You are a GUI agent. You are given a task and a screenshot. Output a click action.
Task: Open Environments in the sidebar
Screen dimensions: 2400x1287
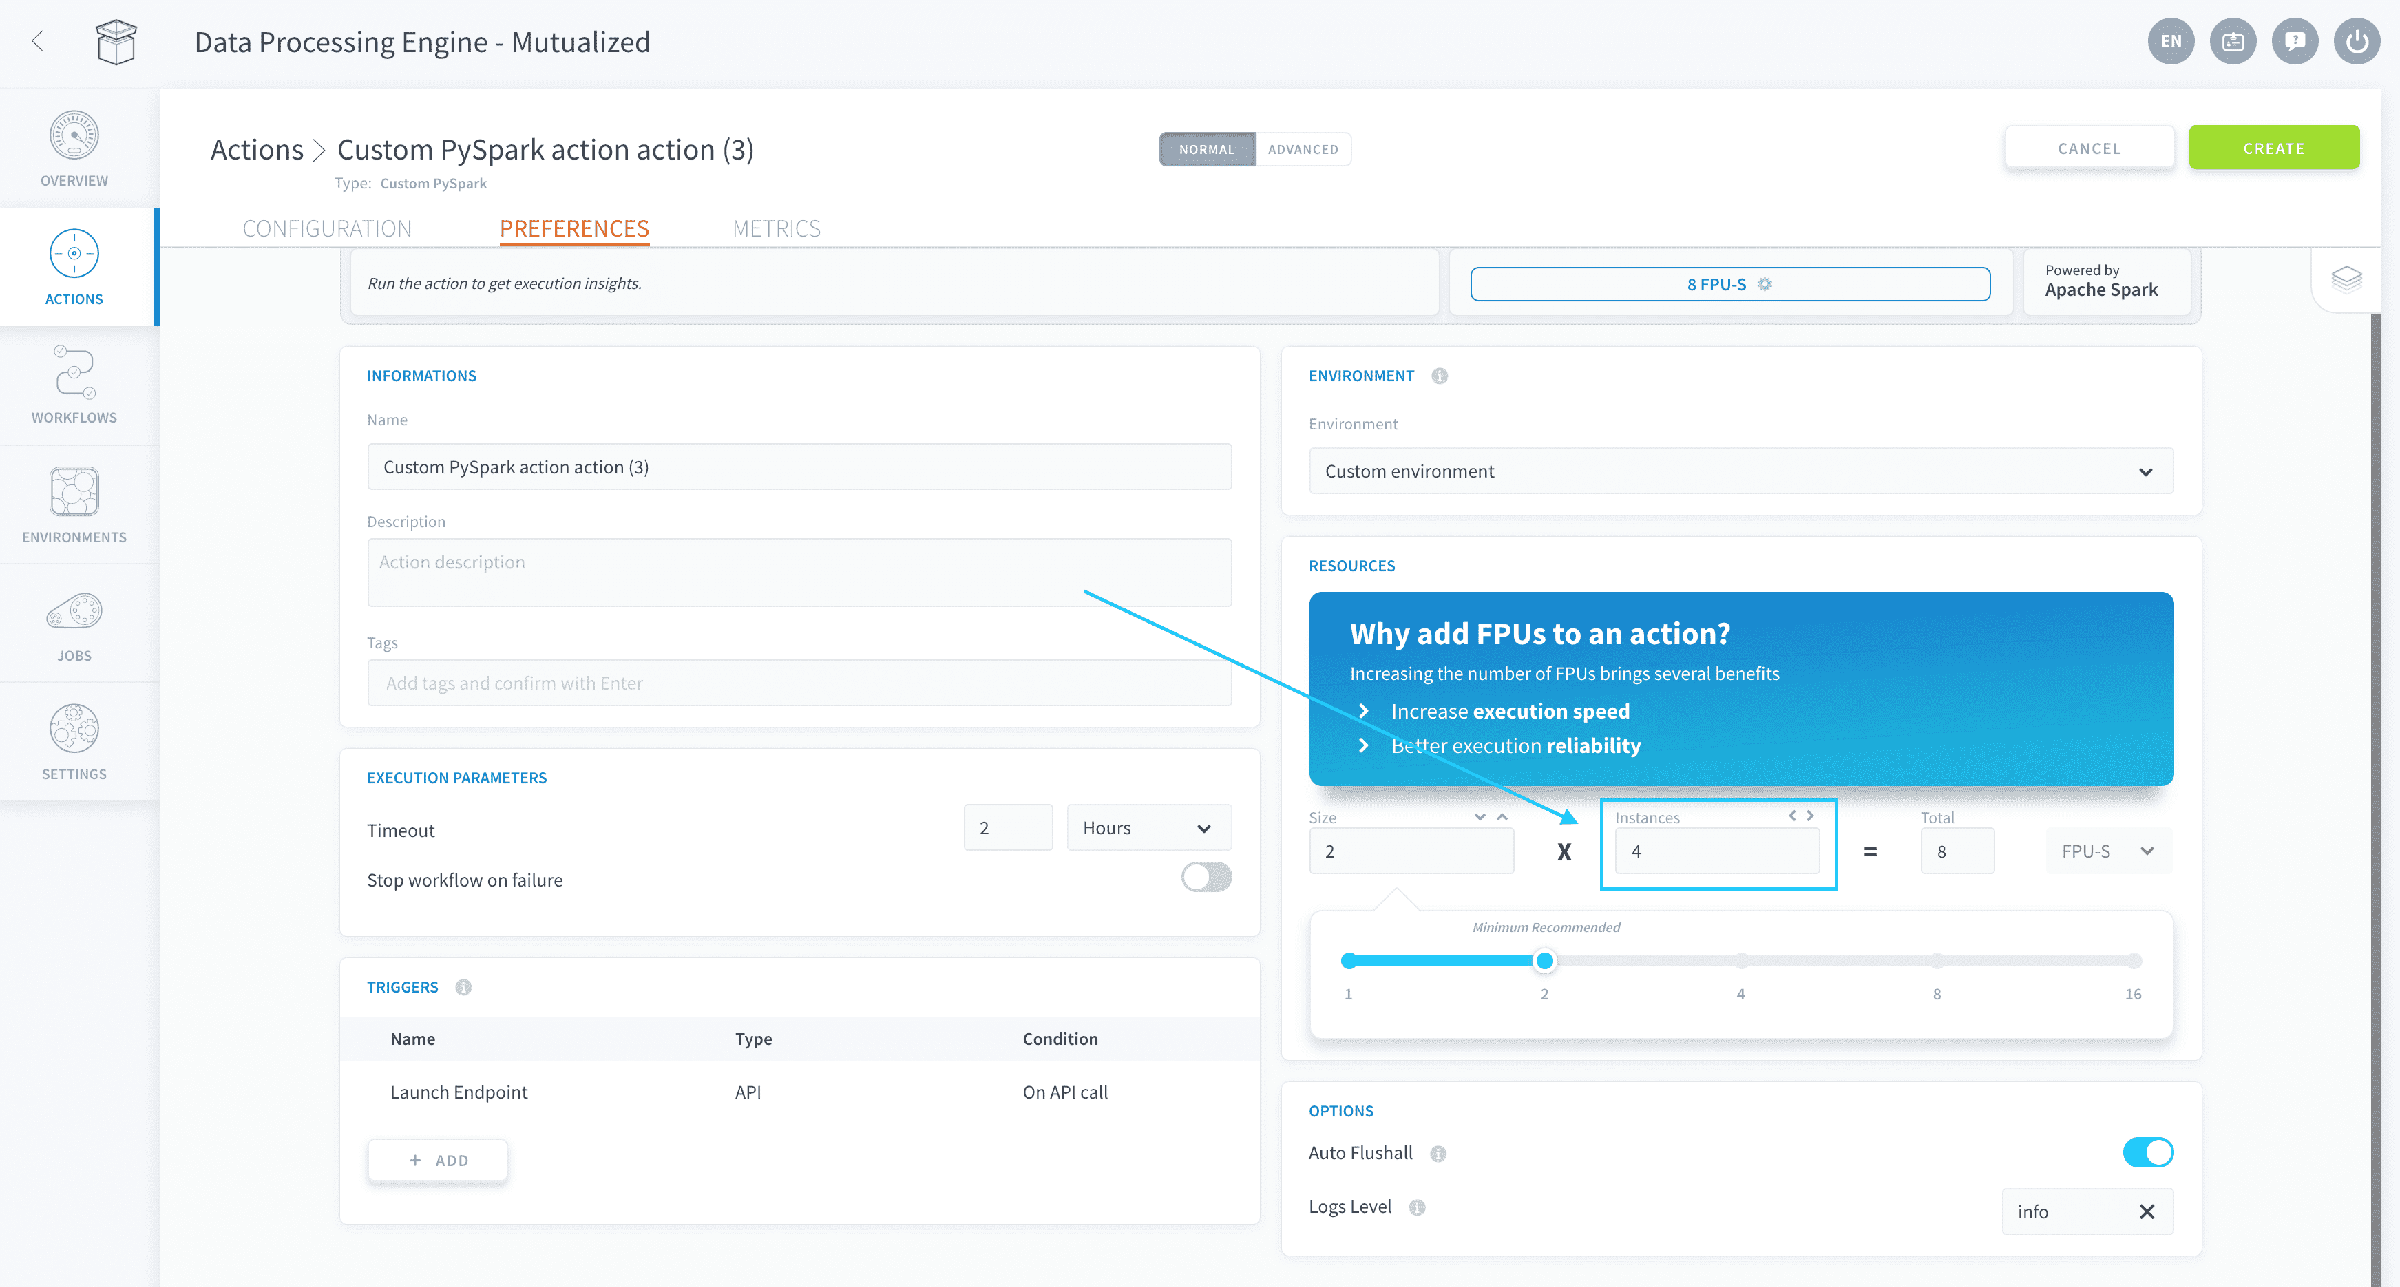(x=74, y=505)
